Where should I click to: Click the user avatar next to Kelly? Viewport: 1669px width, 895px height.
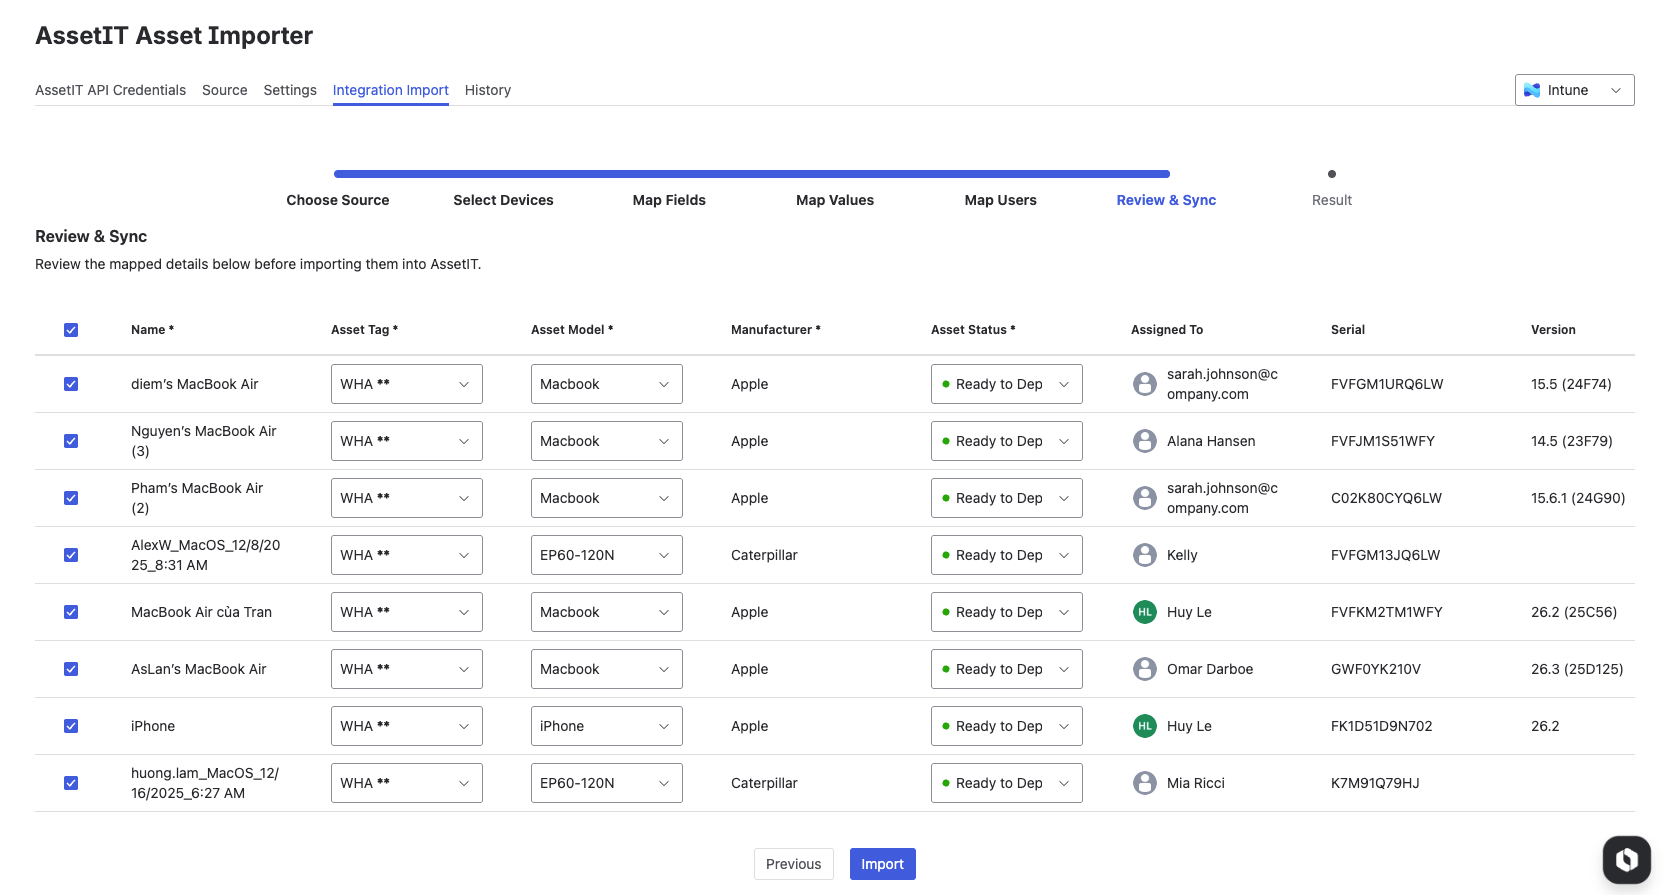click(x=1144, y=555)
